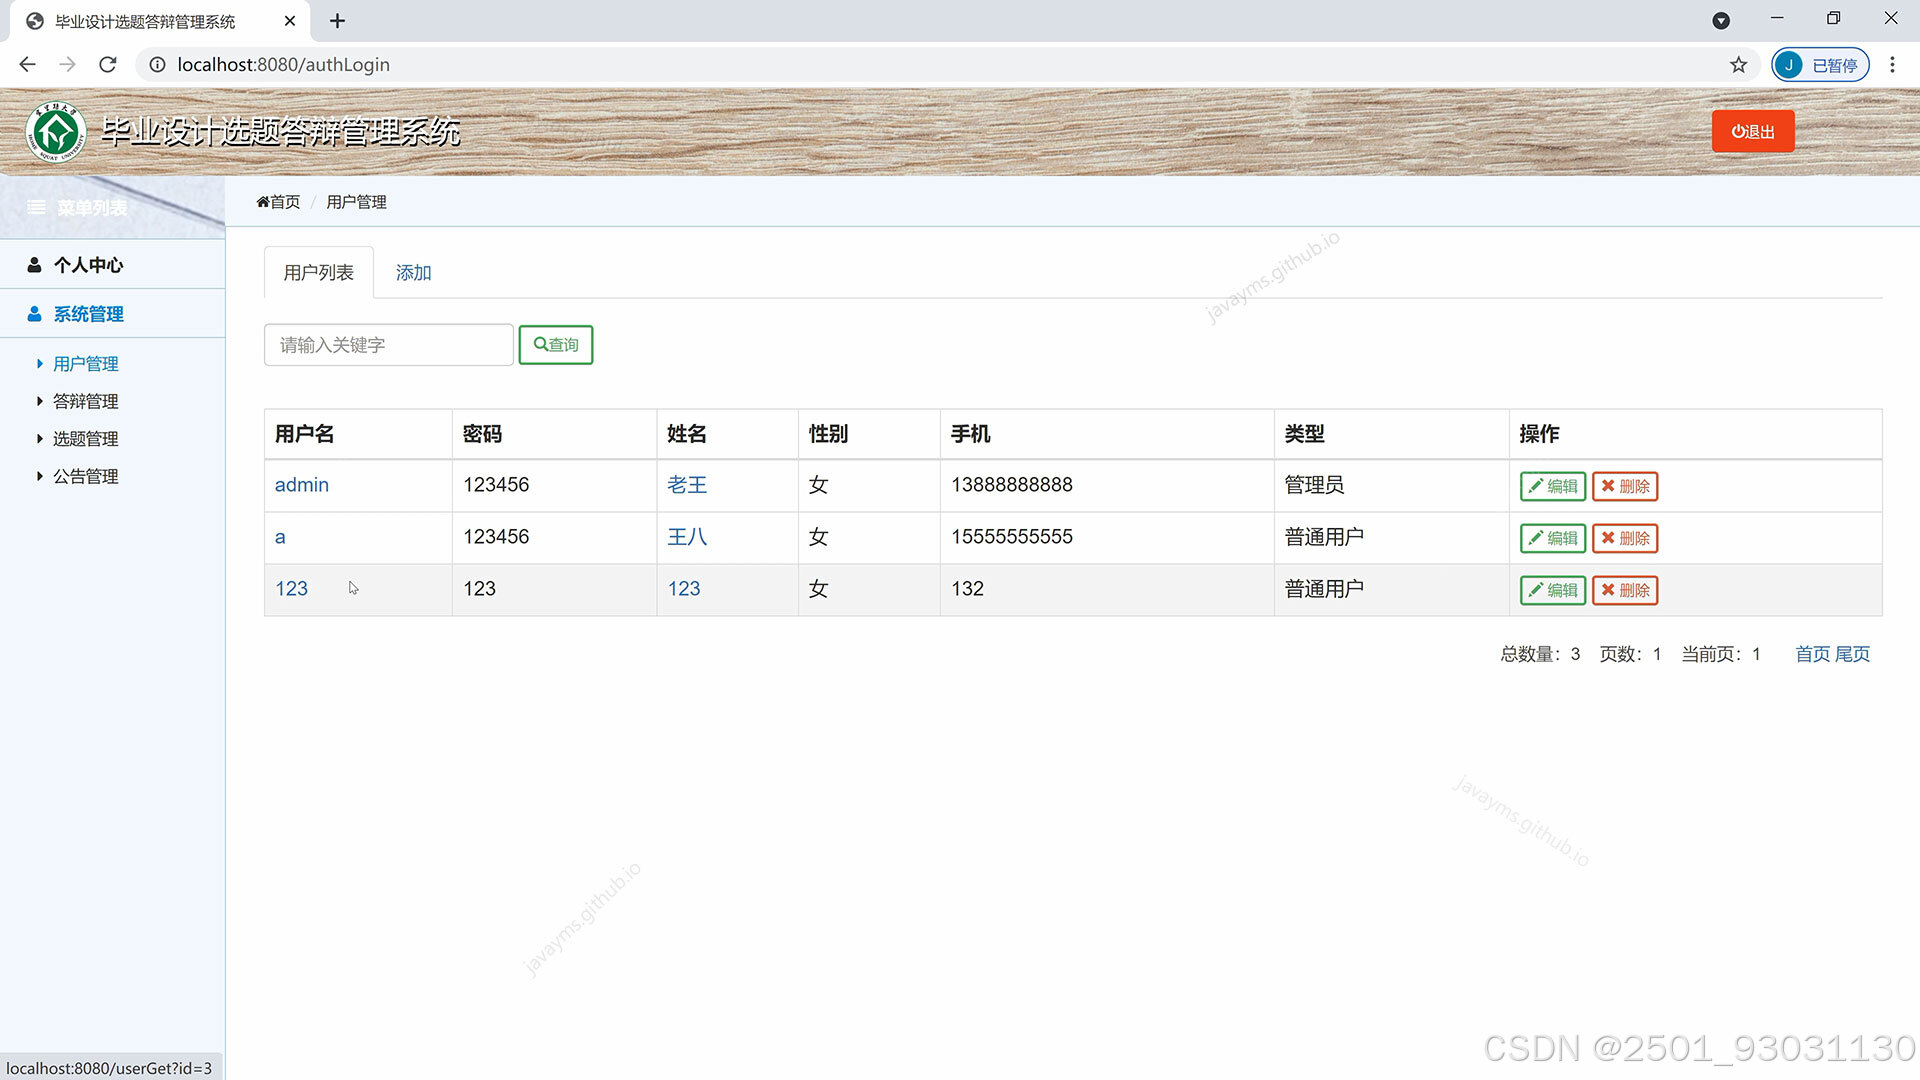View site information icon in the address bar
This screenshot has height=1080, width=1920.
pos(157,65)
